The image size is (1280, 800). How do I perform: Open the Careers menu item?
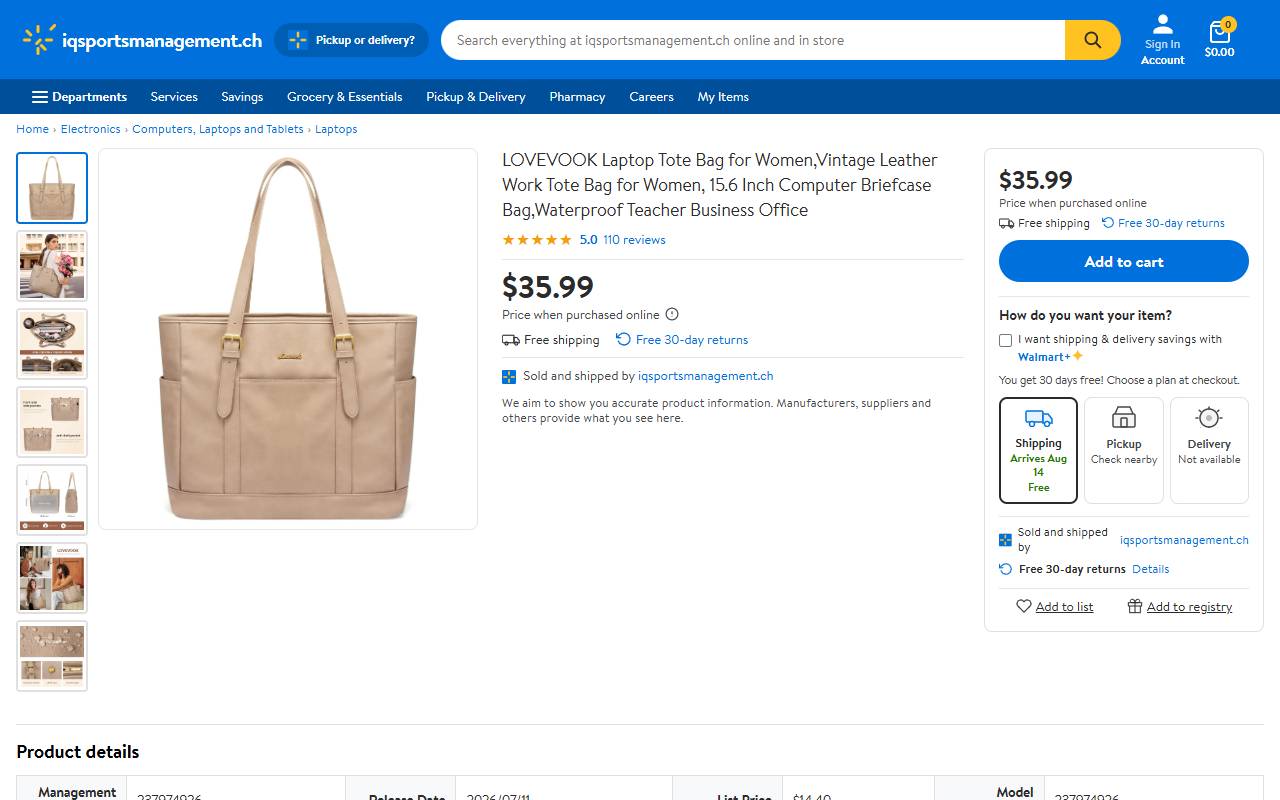click(x=651, y=97)
